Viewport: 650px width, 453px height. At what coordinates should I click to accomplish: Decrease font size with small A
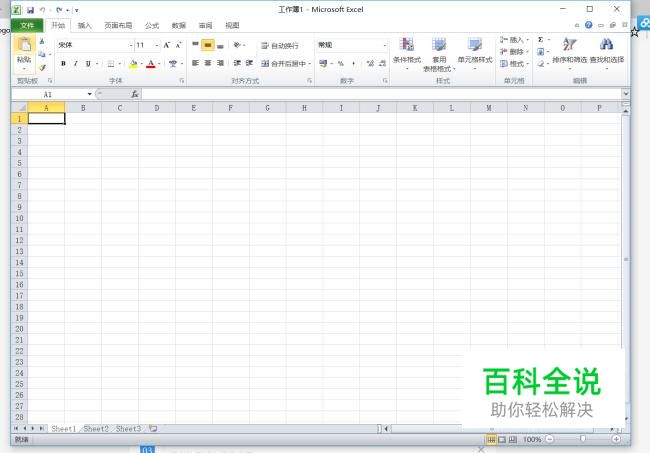[179, 45]
